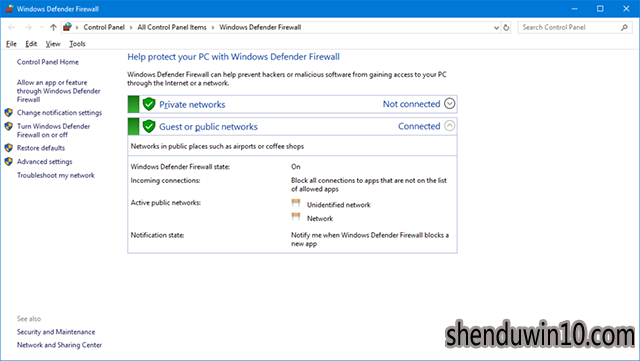
Task: Click breadcrumb chevron before Control Panel
Action: [x=77, y=28]
